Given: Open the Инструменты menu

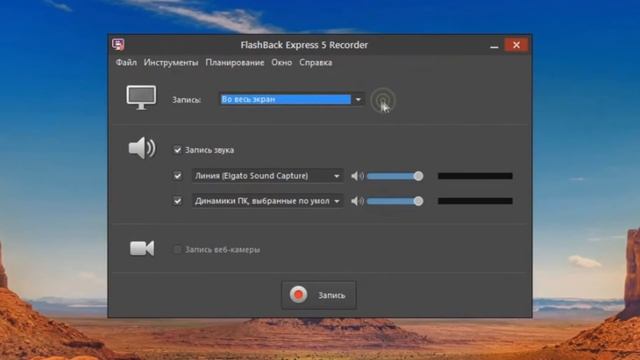Looking at the screenshot, I should pyautogui.click(x=171, y=62).
